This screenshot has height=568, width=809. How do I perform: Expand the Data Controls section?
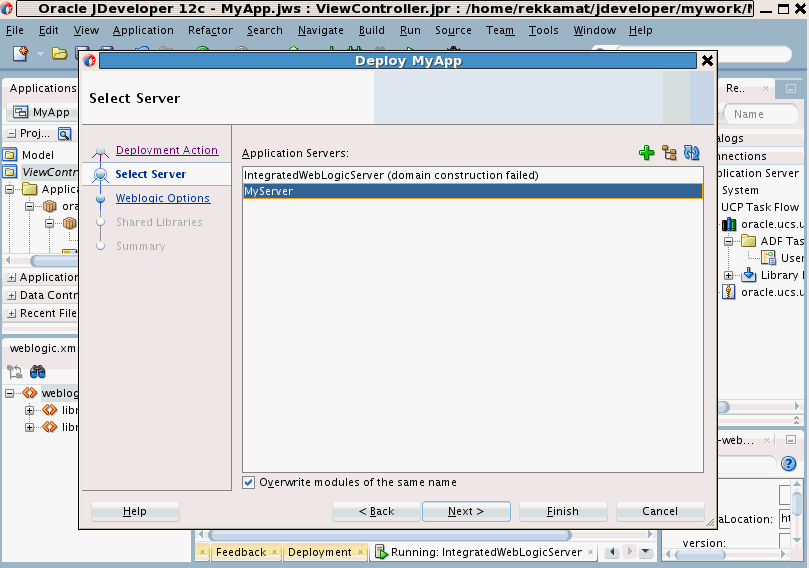tap(11, 296)
